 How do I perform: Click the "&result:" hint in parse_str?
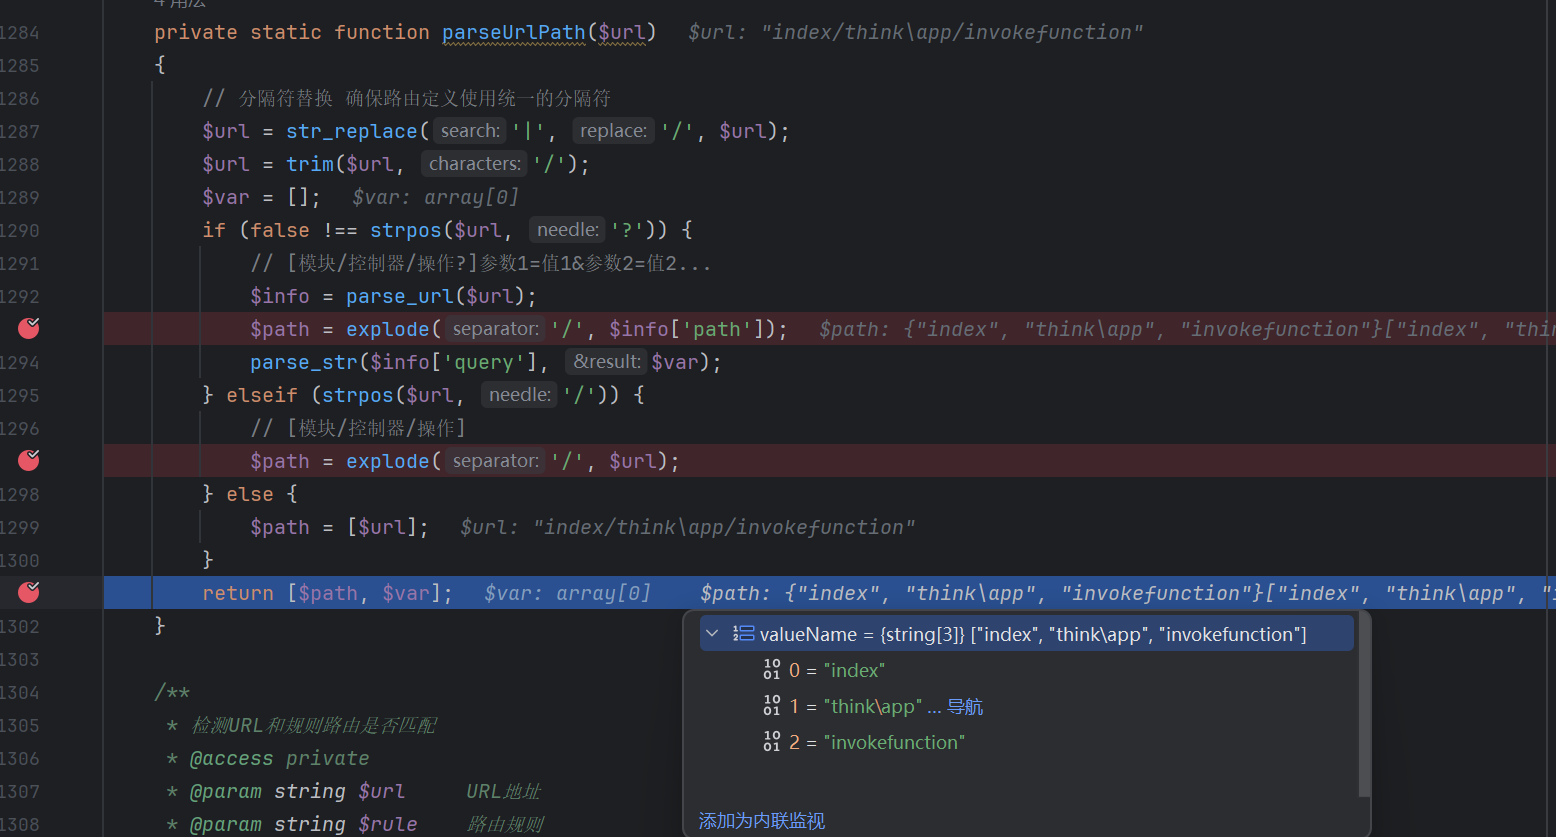[x=605, y=362]
